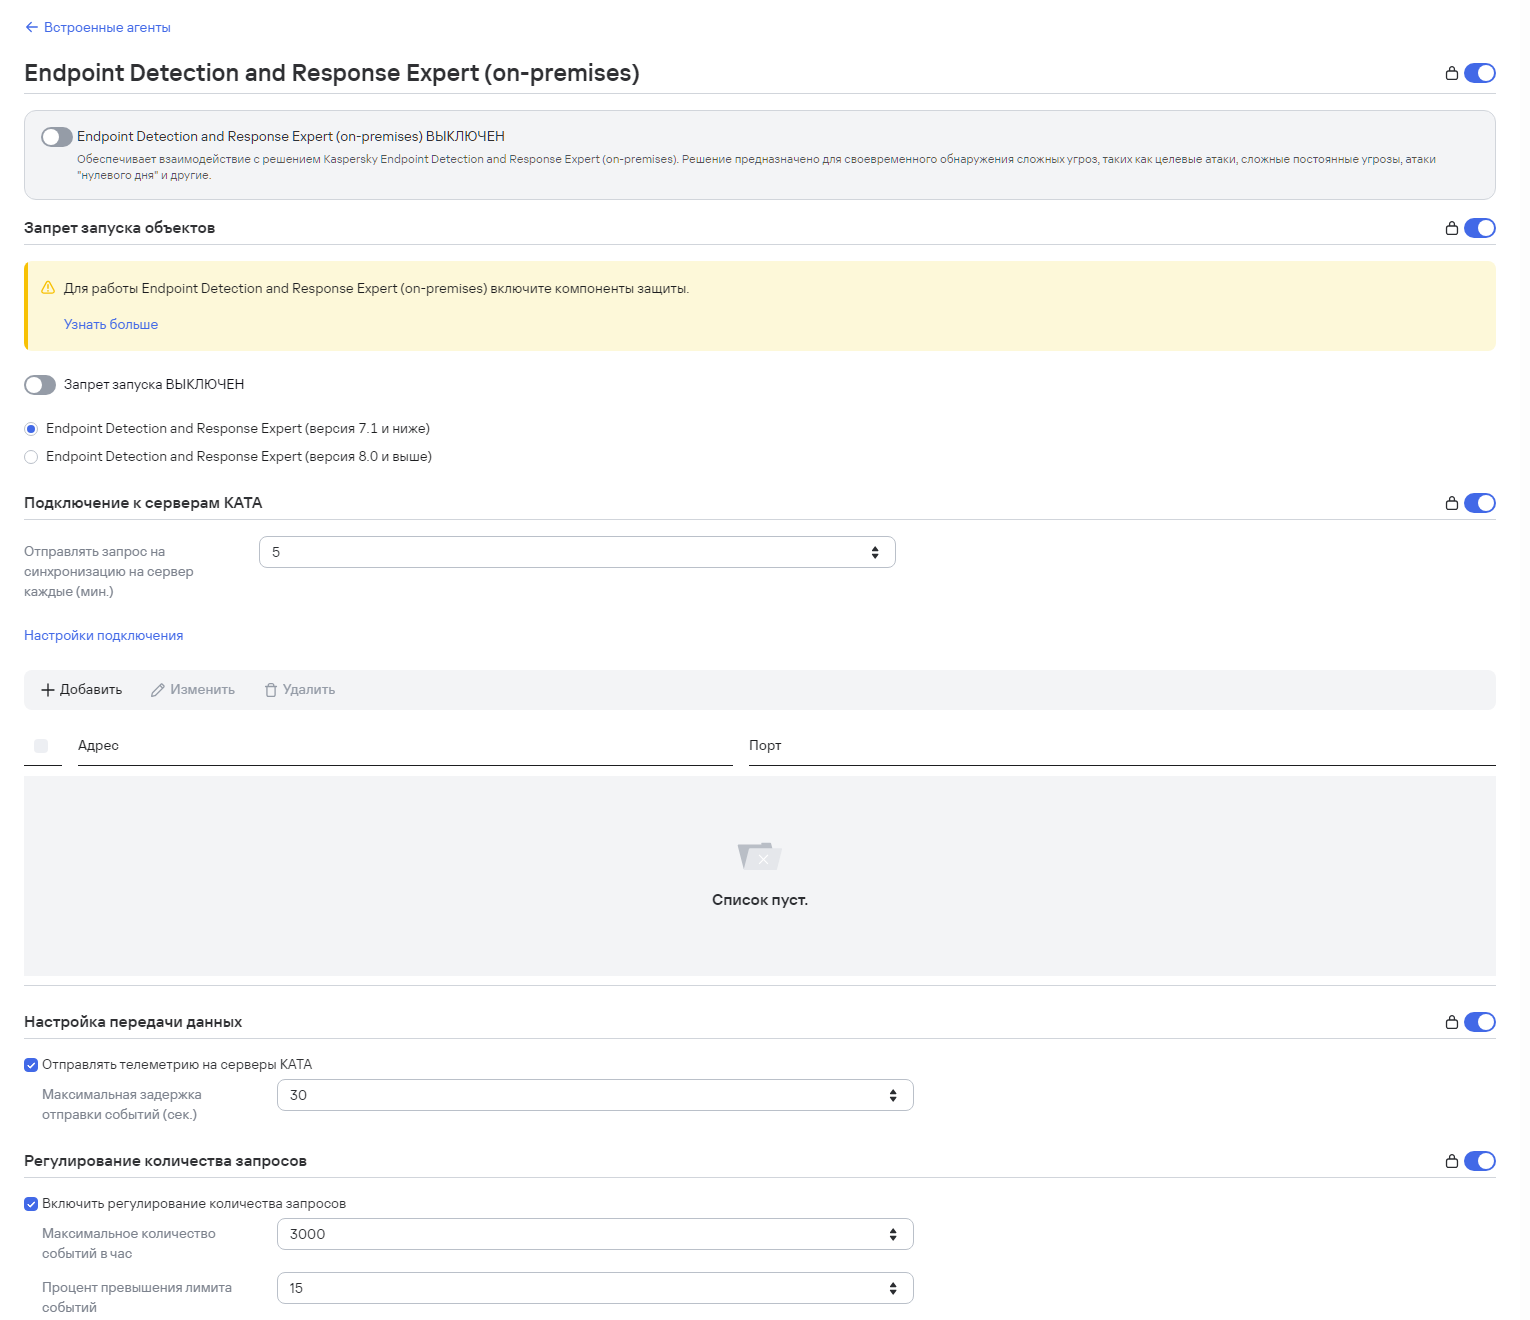Viewport: 1530px width, 1320px height.
Task: Toggle the policy lock switch for the page title
Action: pyautogui.click(x=1480, y=73)
